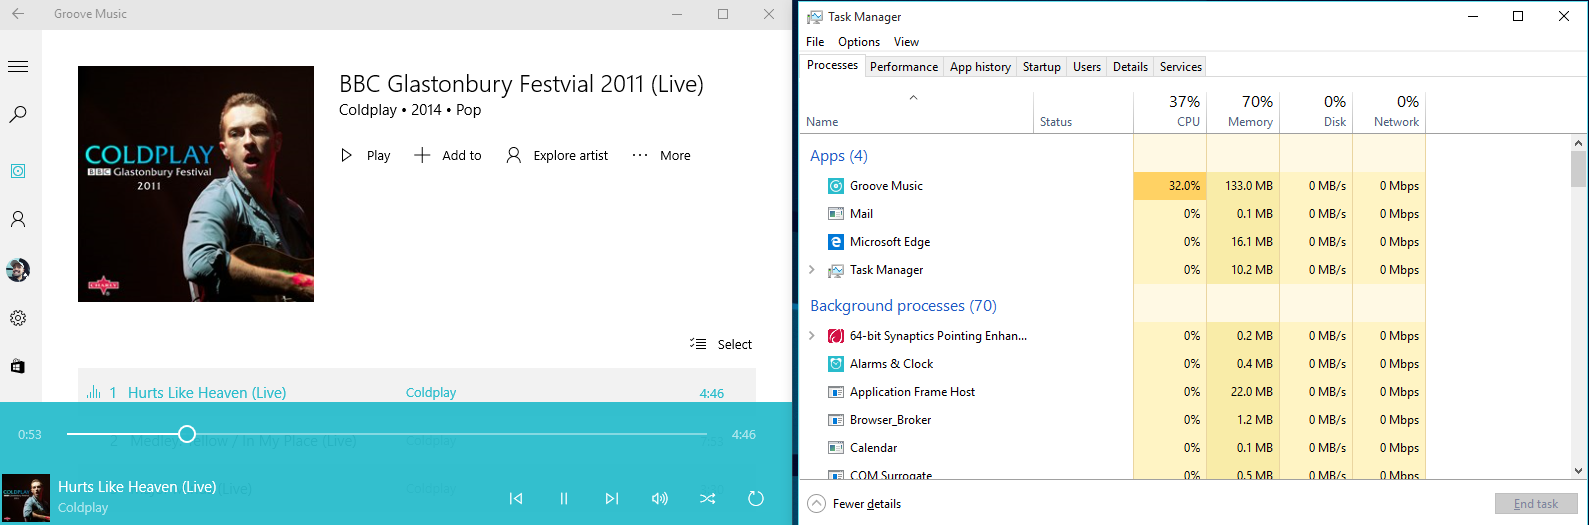Sort processes by Network column
Image resolution: width=1589 pixels, height=525 pixels.
click(x=1389, y=112)
